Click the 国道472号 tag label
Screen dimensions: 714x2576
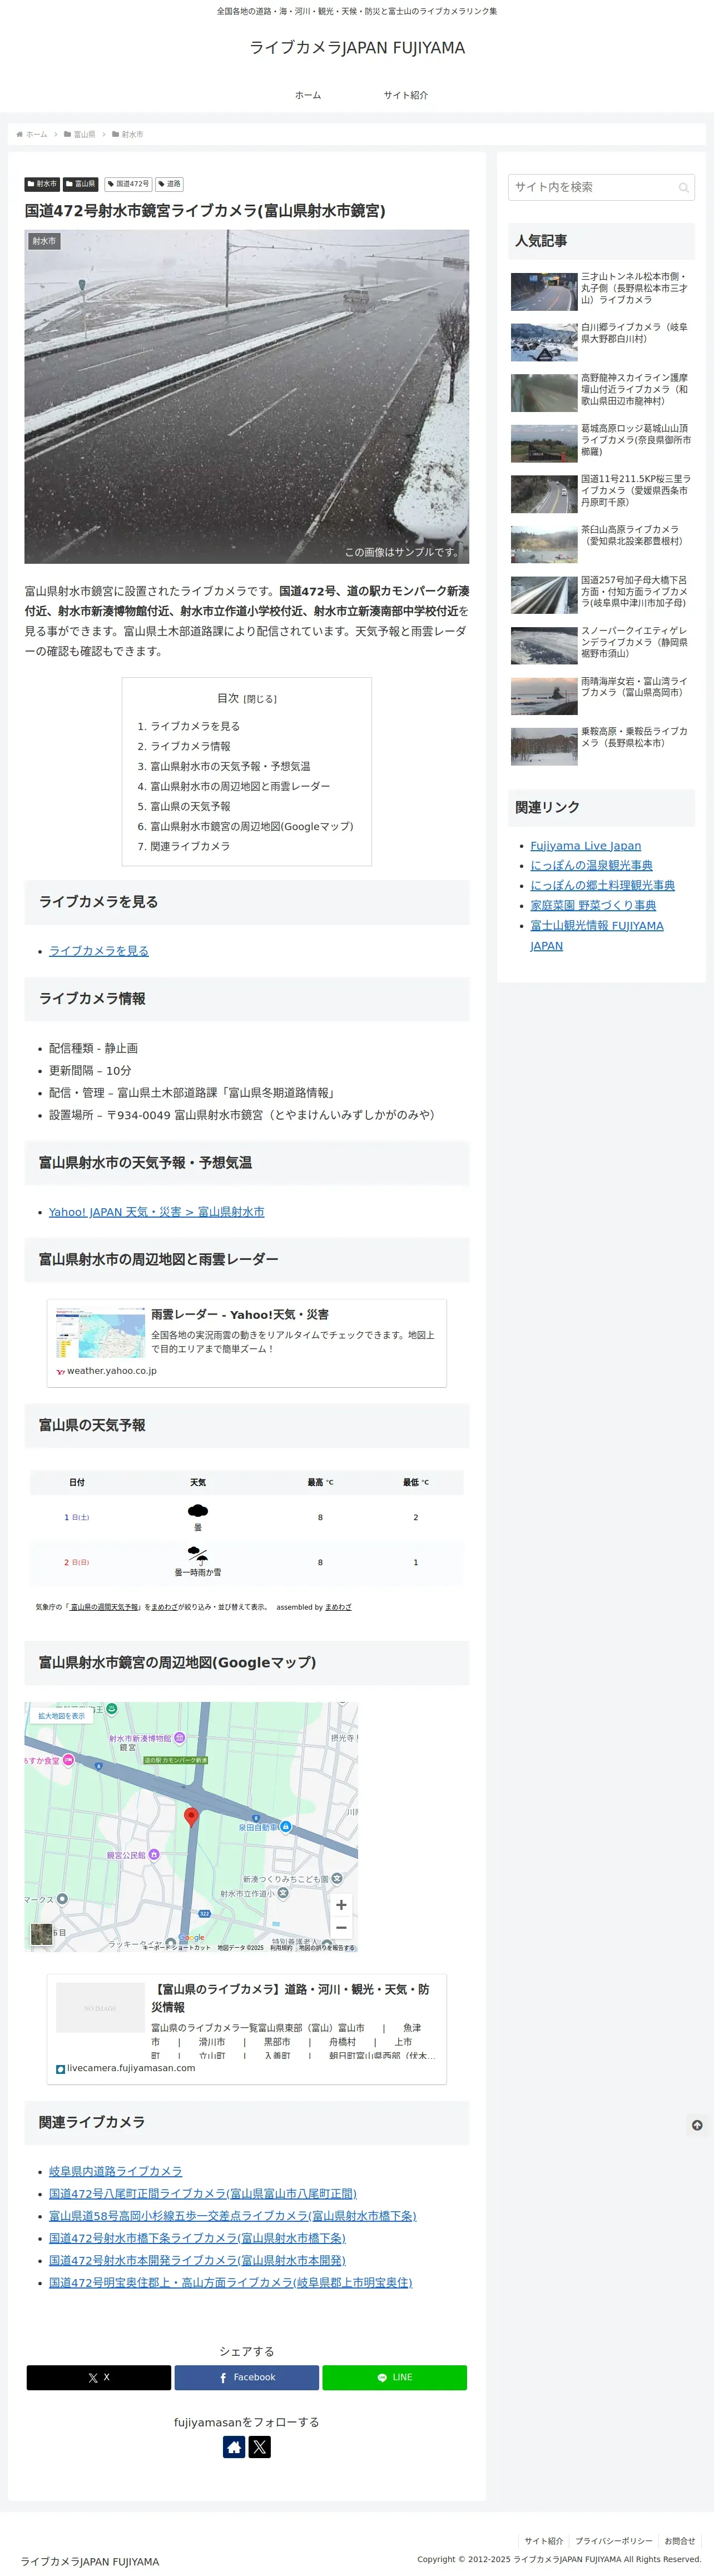coord(128,184)
